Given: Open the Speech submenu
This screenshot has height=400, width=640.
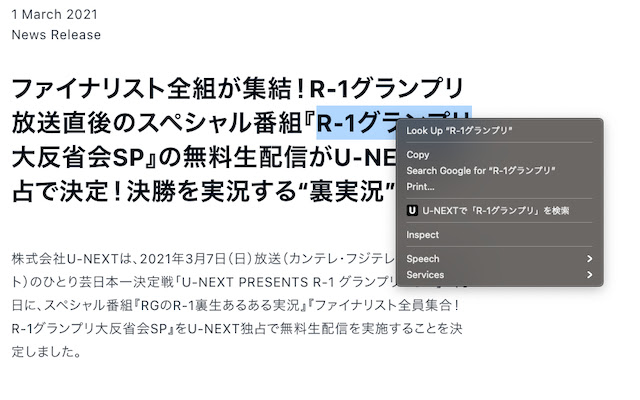Looking at the screenshot, I should [499, 259].
